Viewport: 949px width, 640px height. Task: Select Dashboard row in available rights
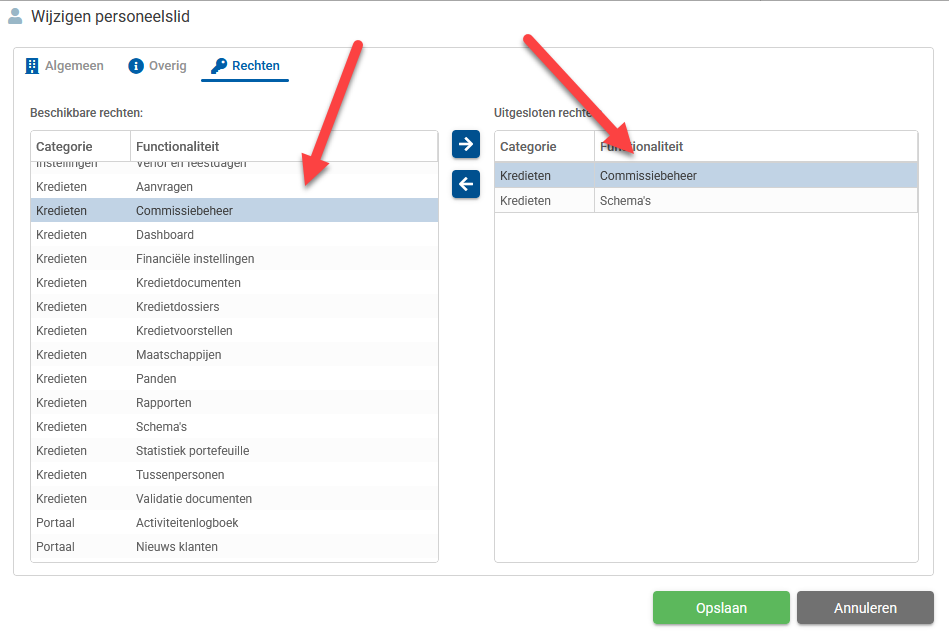pos(165,235)
